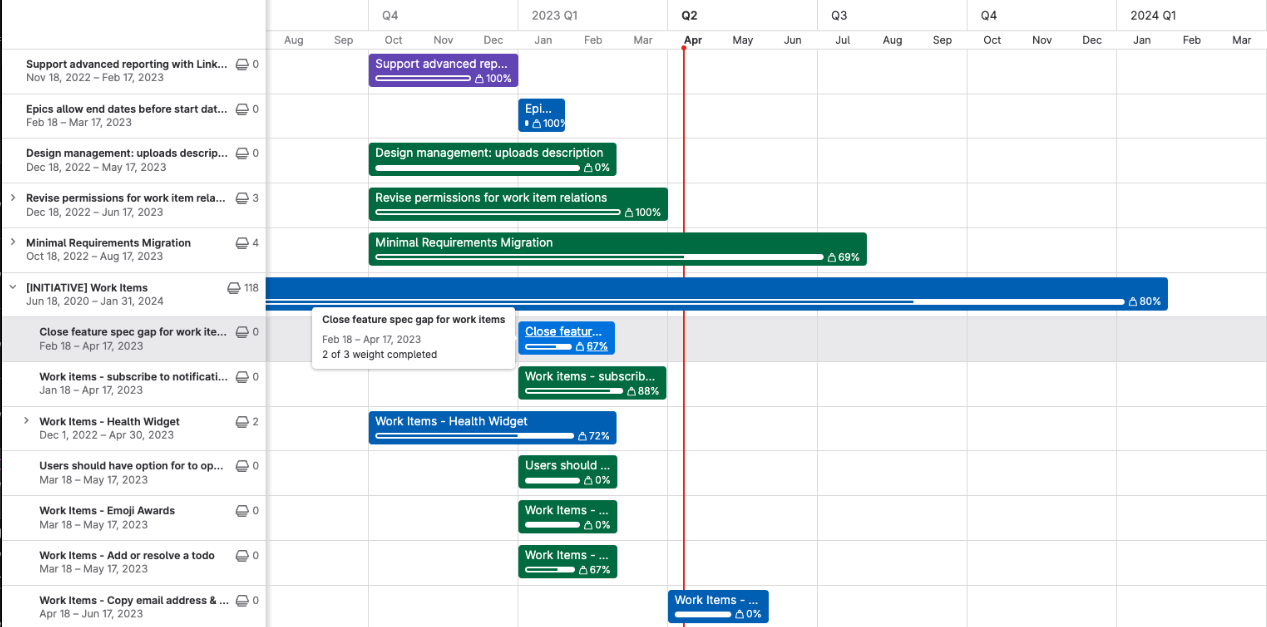
Task: Click the progress bar on Work Items - Health Widget
Action: coord(474,436)
